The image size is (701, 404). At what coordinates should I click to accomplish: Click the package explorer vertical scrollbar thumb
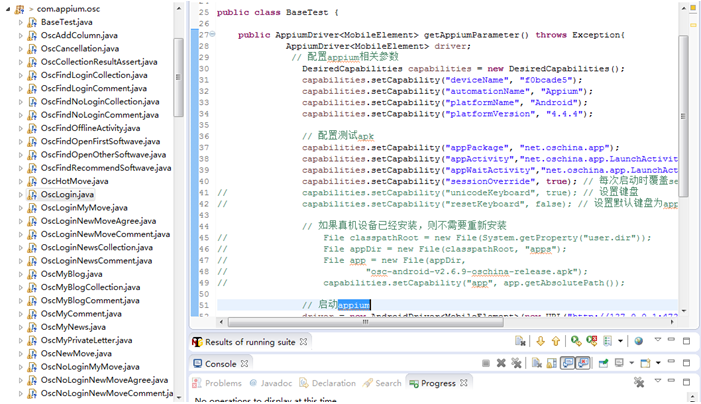coord(178,77)
